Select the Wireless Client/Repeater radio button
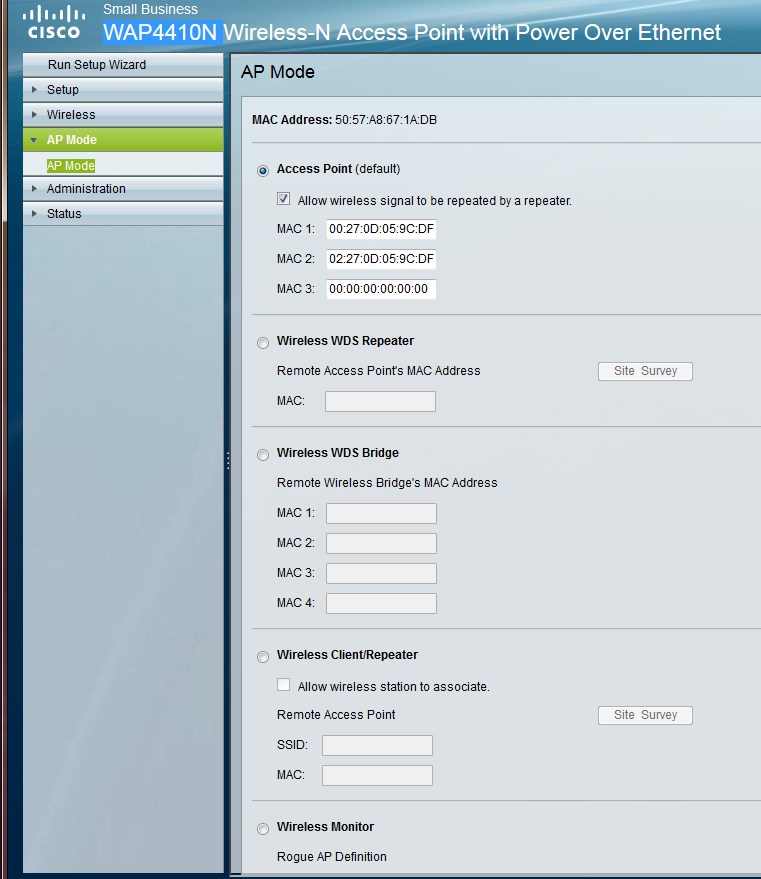 (263, 656)
